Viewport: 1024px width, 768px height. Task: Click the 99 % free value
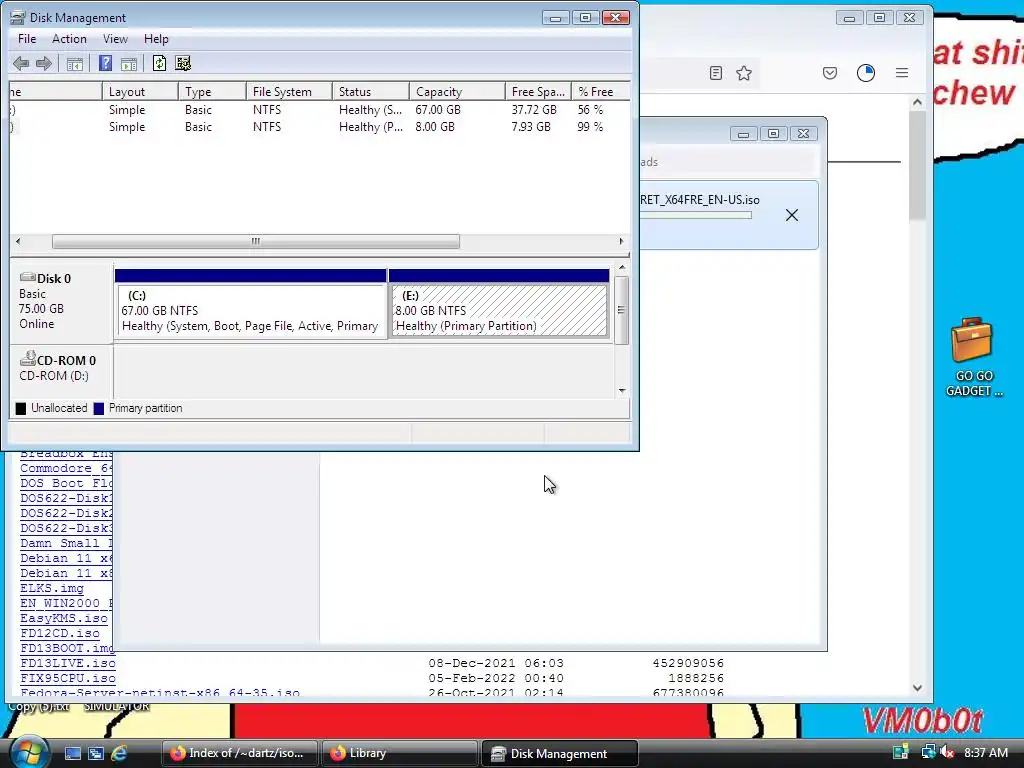click(590, 127)
